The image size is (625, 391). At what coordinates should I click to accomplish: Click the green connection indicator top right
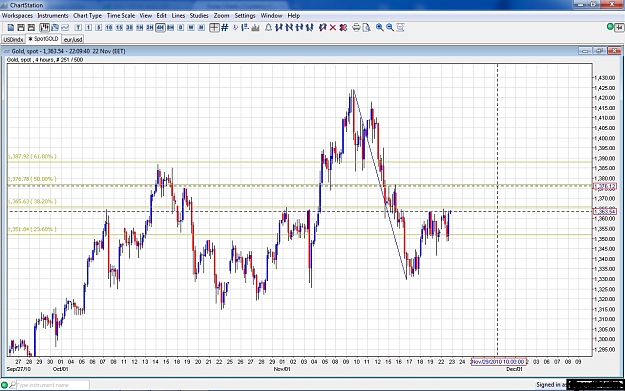coord(610,27)
